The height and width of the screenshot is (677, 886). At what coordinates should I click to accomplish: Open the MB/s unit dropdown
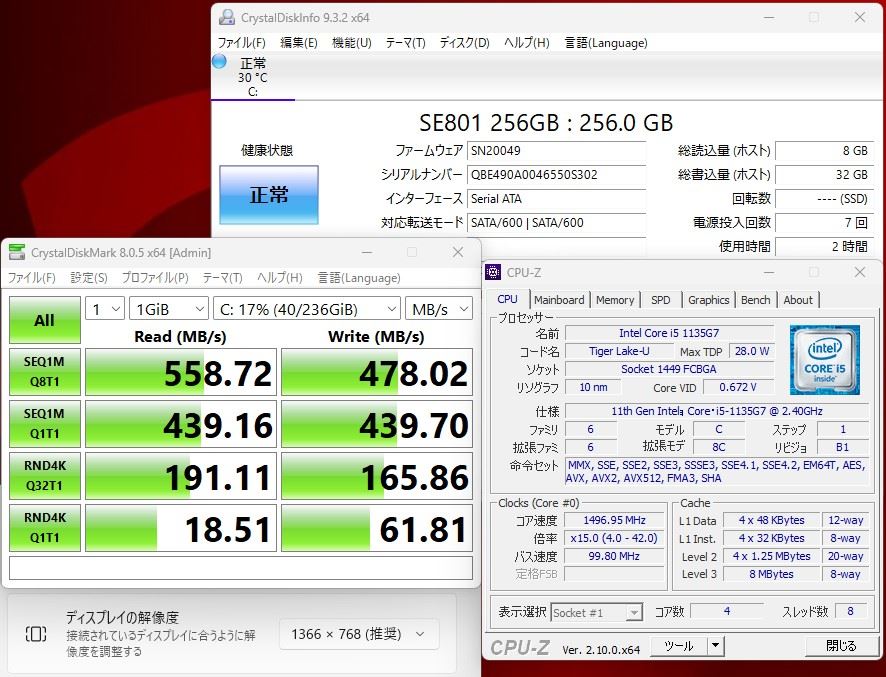(438, 309)
